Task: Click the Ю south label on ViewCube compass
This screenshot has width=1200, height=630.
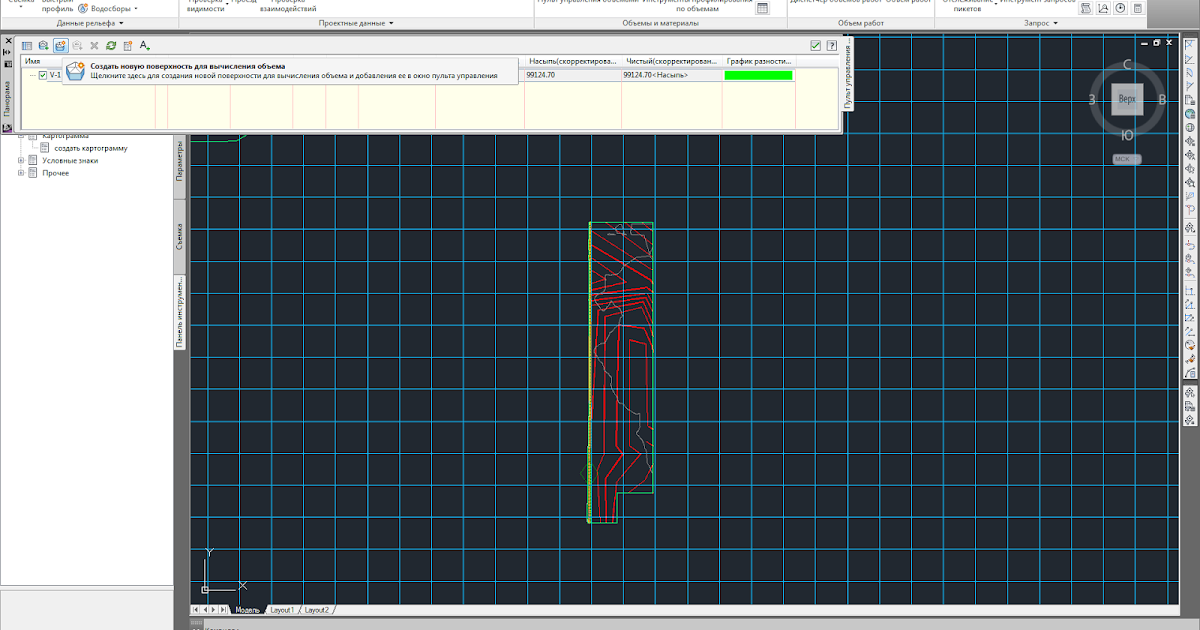Action: [x=1127, y=134]
